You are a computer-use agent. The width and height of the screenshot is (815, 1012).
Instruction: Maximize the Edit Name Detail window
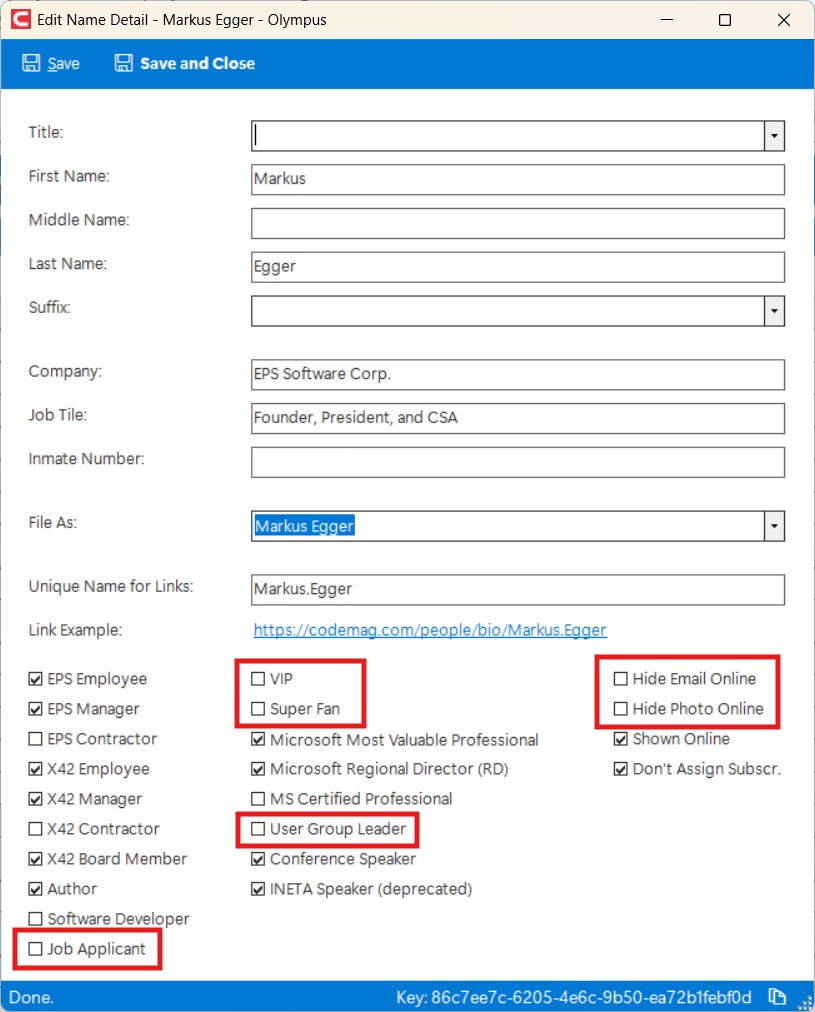point(725,20)
